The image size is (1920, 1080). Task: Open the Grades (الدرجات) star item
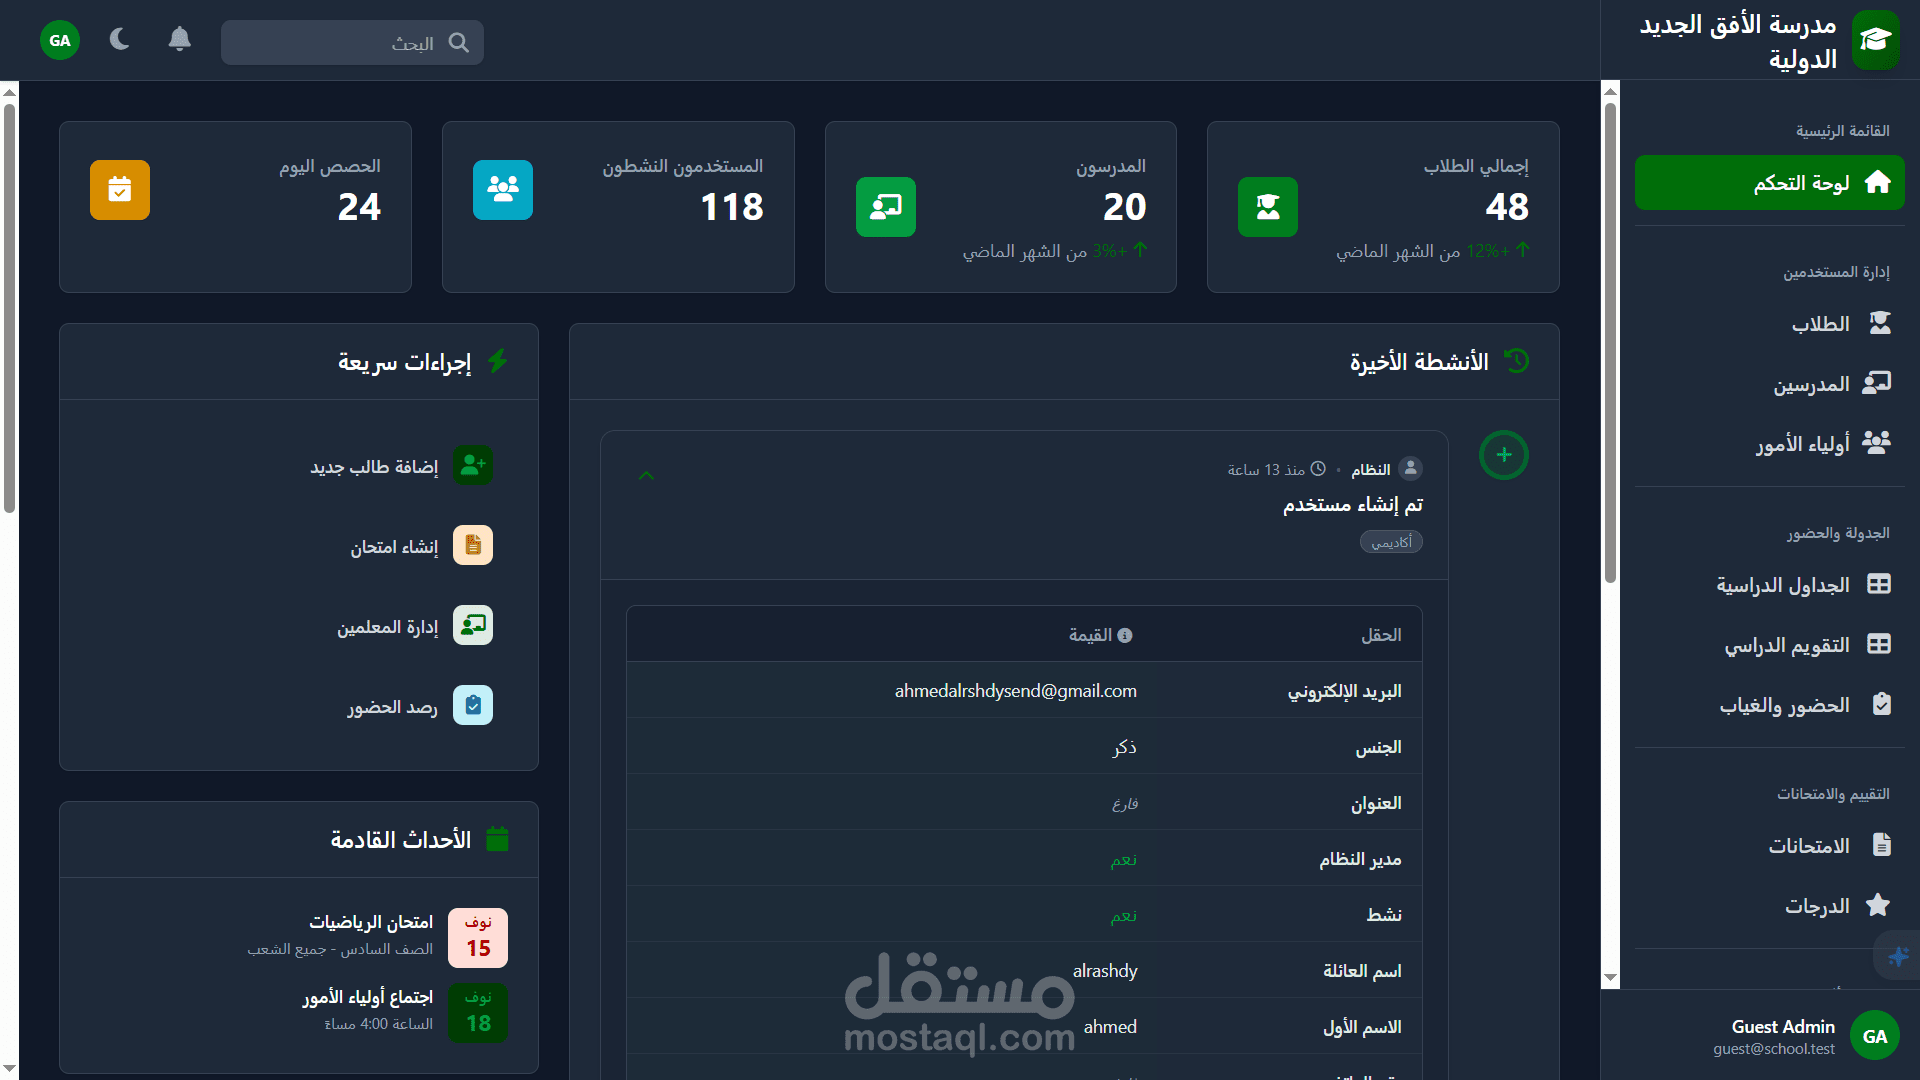click(x=1817, y=906)
